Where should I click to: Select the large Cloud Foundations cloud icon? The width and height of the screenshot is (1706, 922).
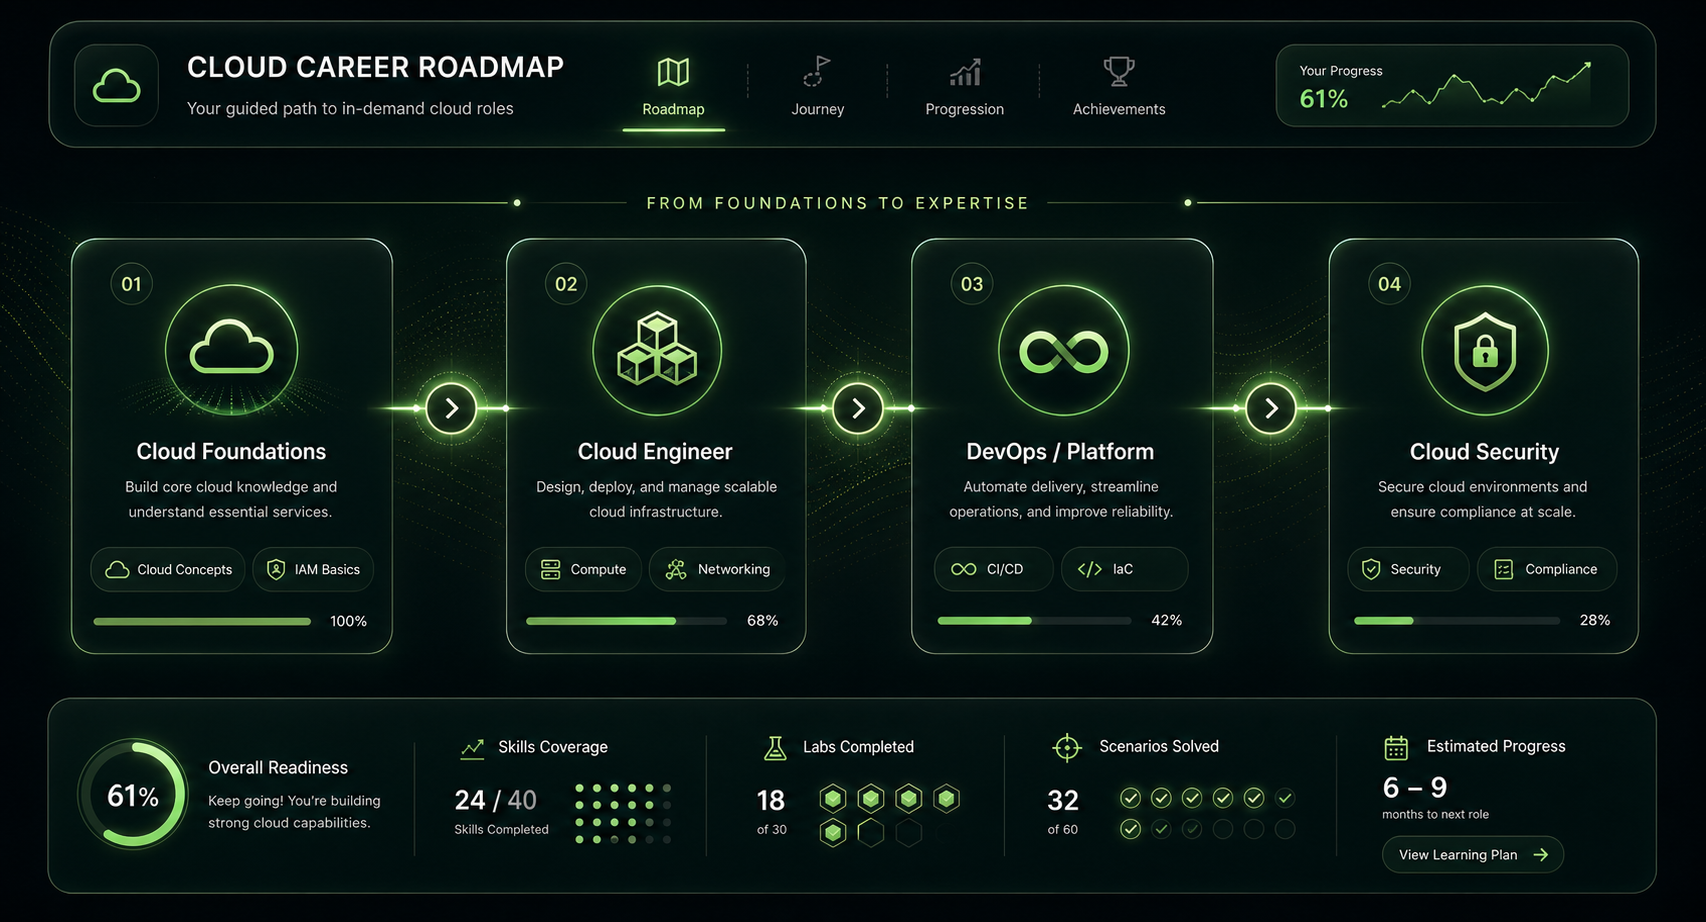point(231,350)
